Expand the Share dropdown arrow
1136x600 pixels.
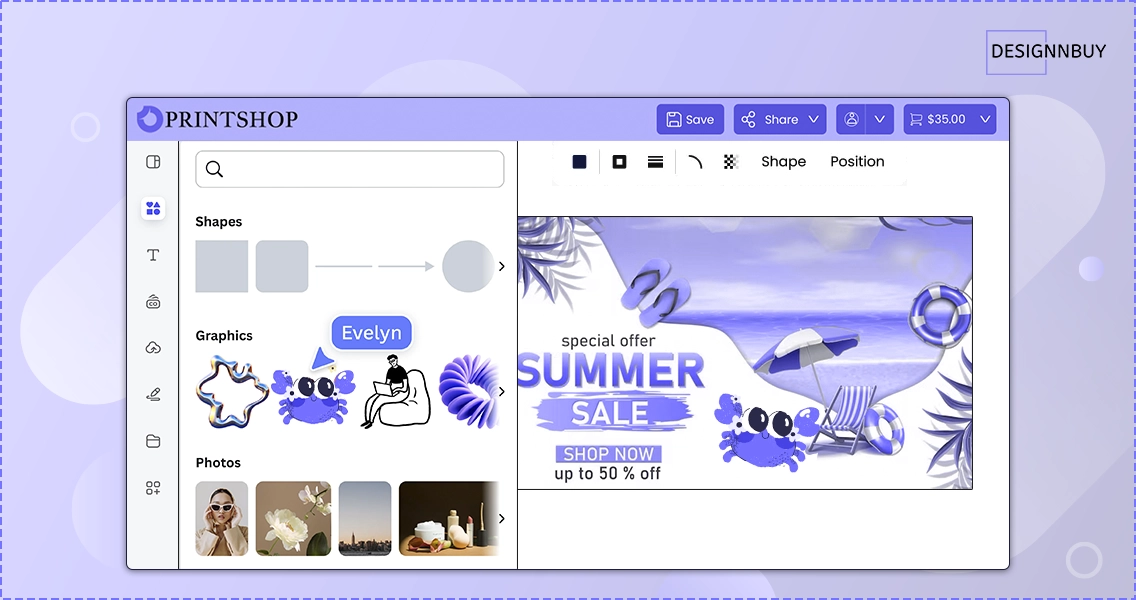814,119
